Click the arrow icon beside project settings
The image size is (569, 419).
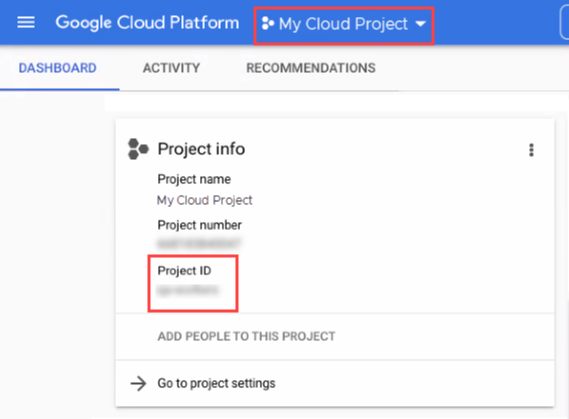pyautogui.click(x=138, y=383)
